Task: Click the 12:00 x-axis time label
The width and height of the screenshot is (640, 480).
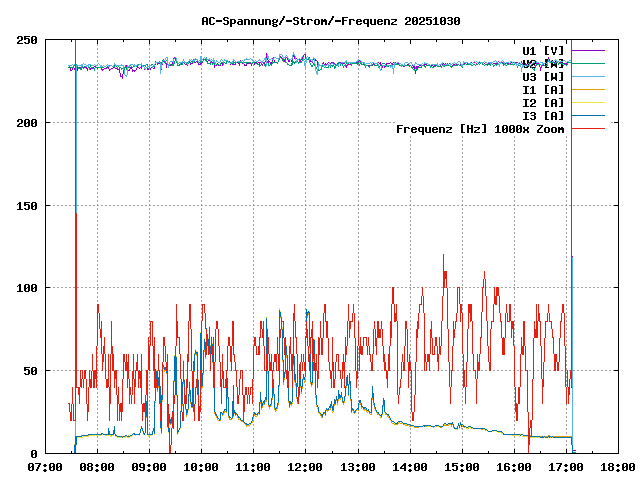Action: tap(305, 467)
